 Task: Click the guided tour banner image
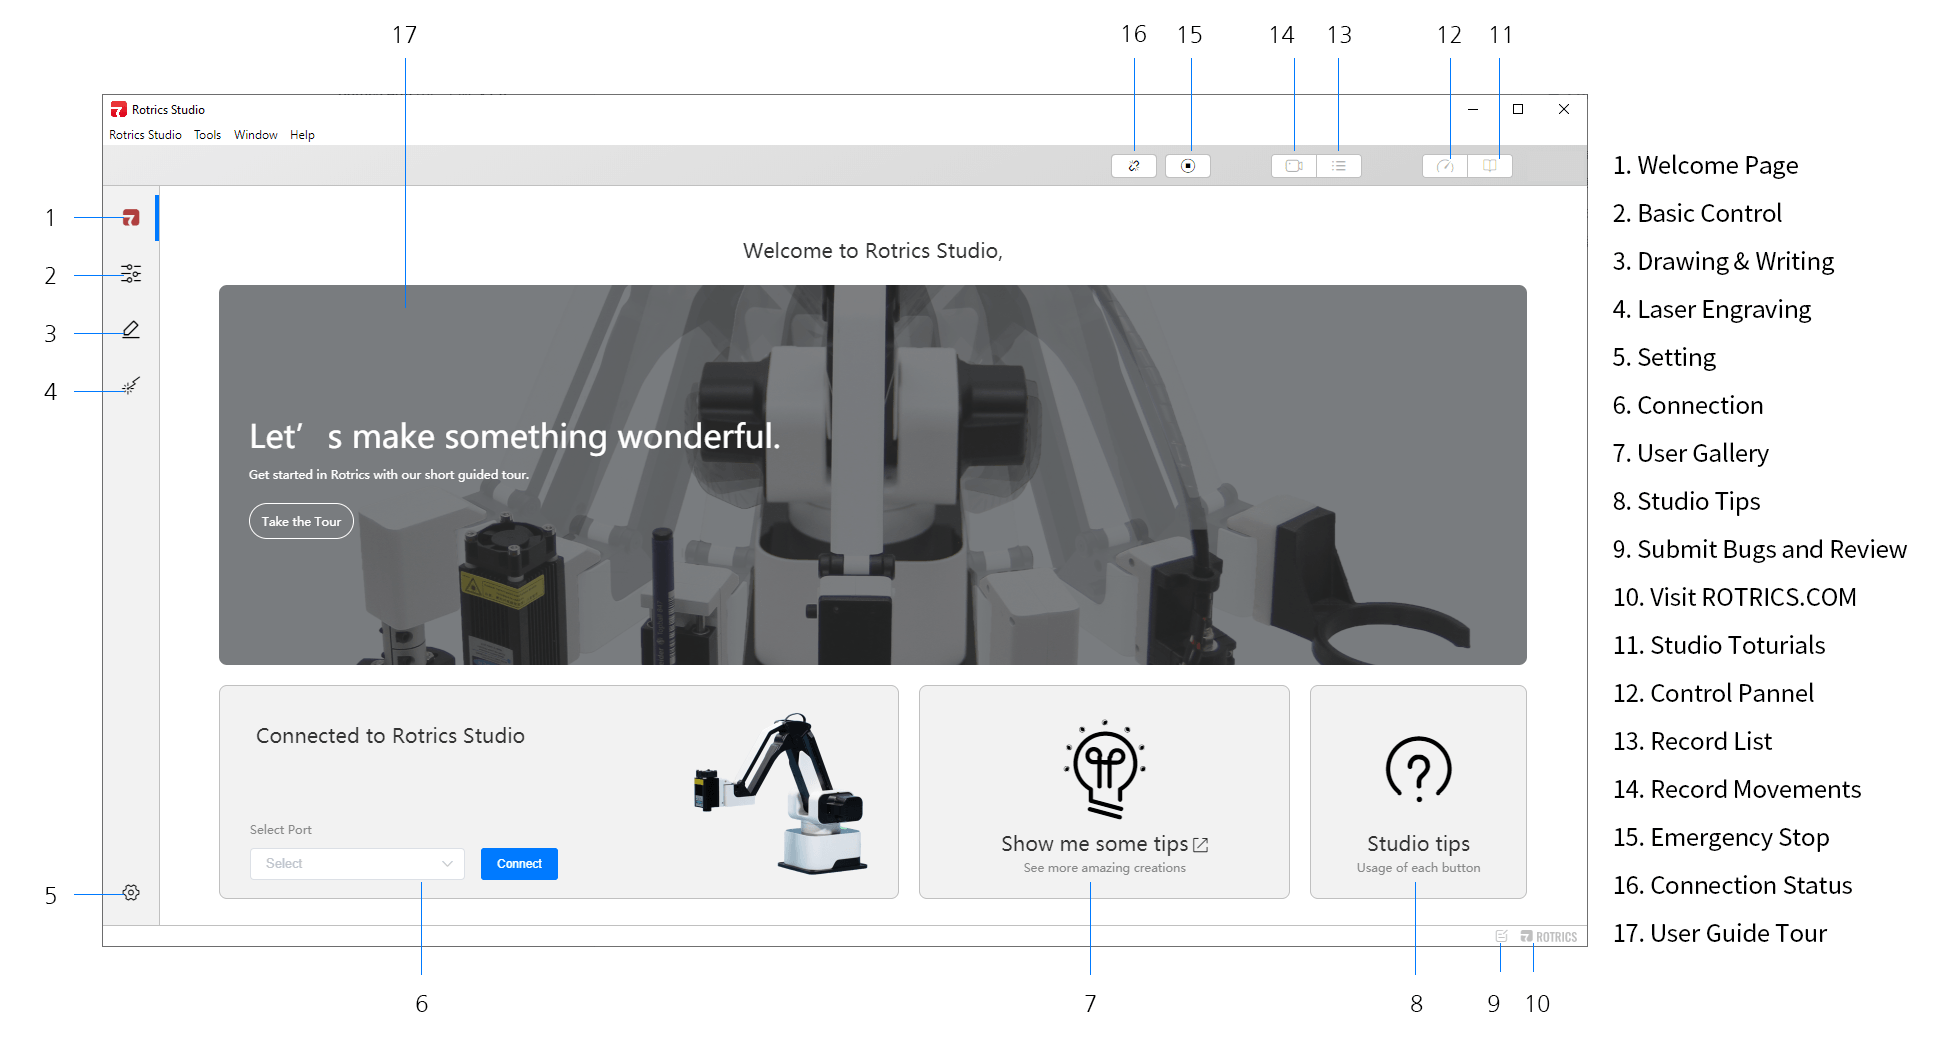pos(873,475)
